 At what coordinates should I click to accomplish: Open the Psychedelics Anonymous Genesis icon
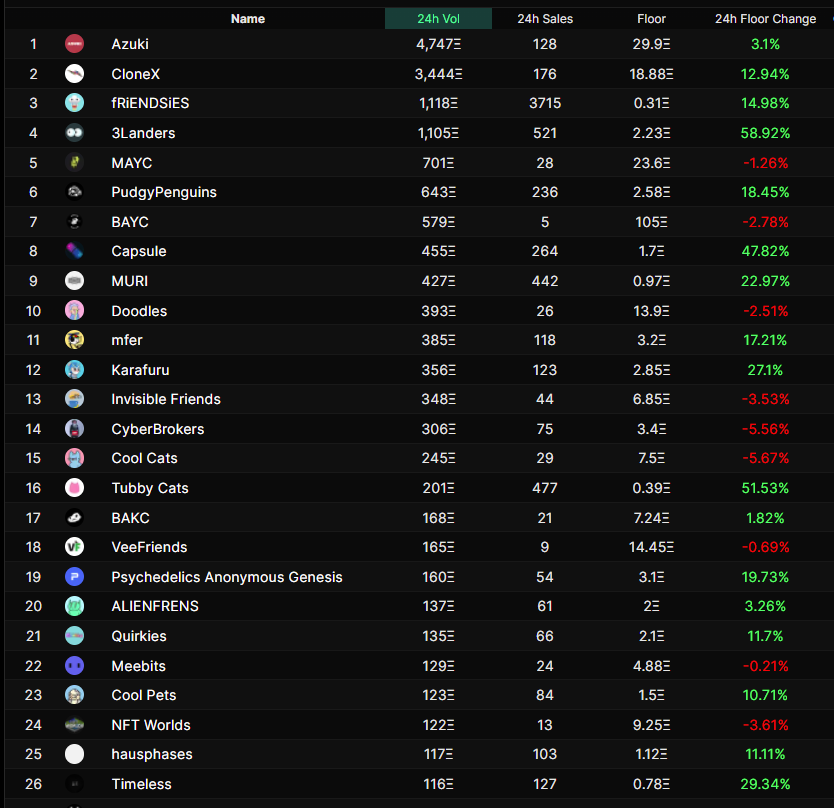74,576
